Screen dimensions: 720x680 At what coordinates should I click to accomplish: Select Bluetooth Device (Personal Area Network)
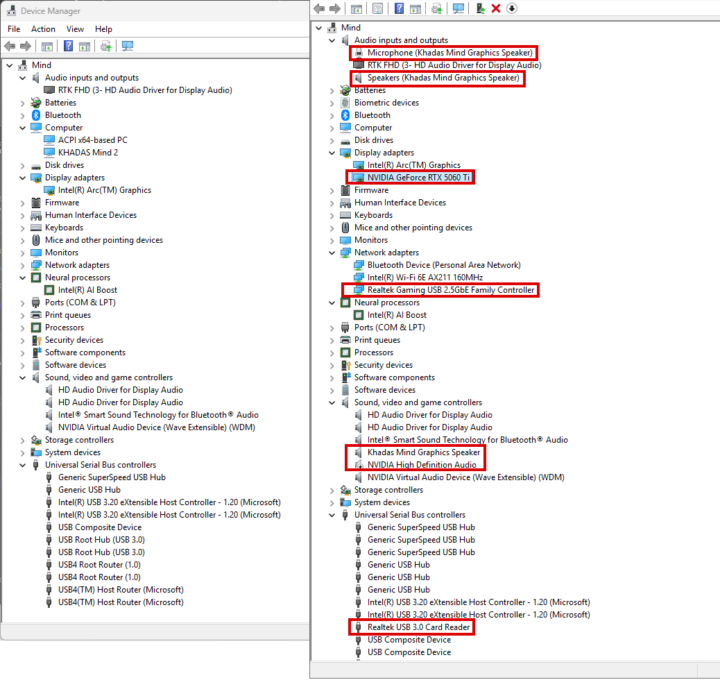[444, 265]
